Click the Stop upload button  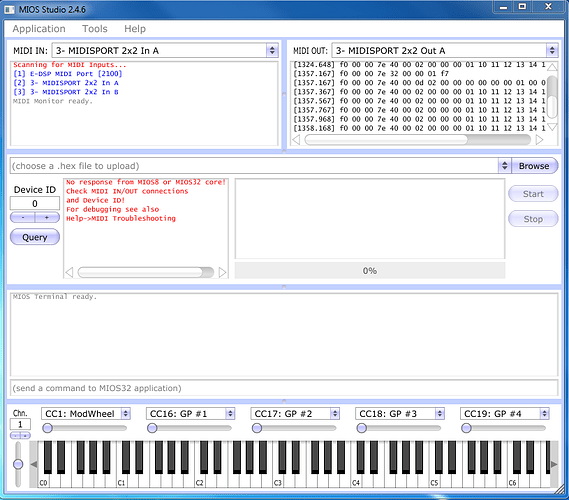coord(533,219)
